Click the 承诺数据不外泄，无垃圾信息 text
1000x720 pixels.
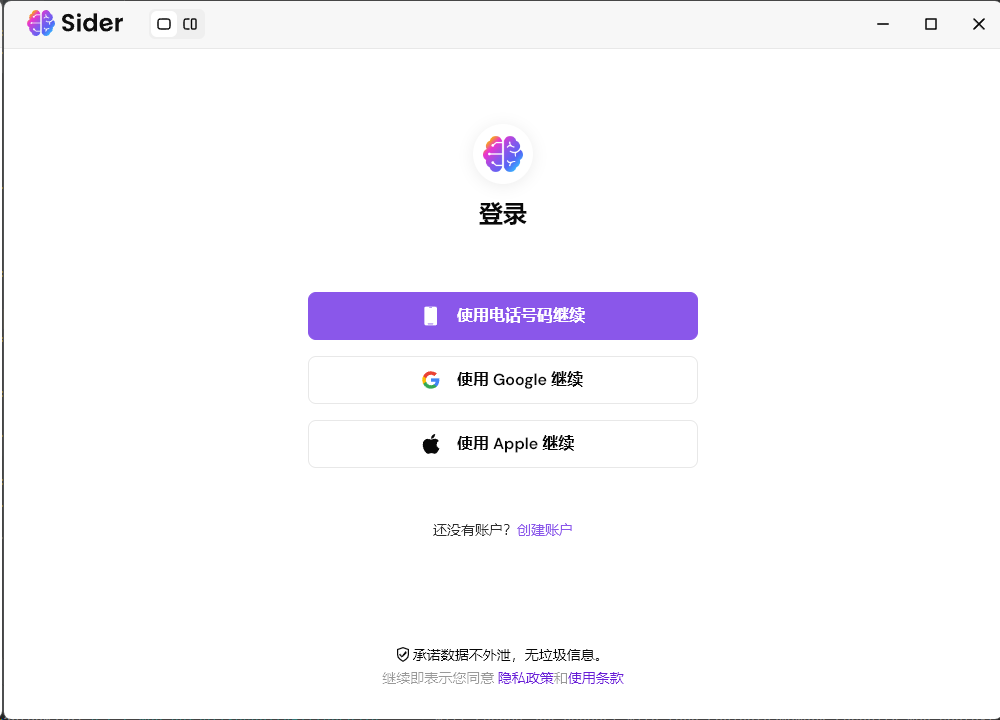pyautogui.click(x=507, y=655)
